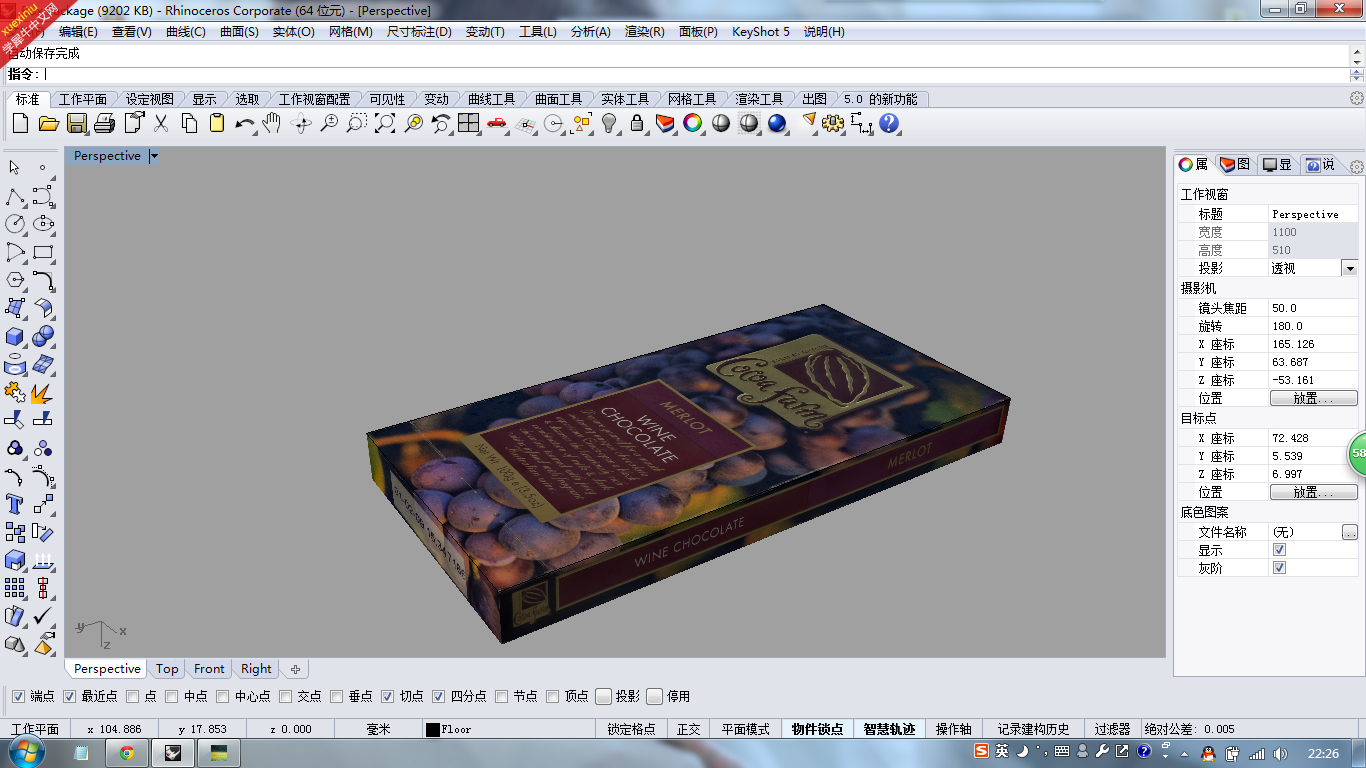Viewport: 1366px width, 768px height.
Task: Click the Zoom extents icon
Action: pos(384,123)
